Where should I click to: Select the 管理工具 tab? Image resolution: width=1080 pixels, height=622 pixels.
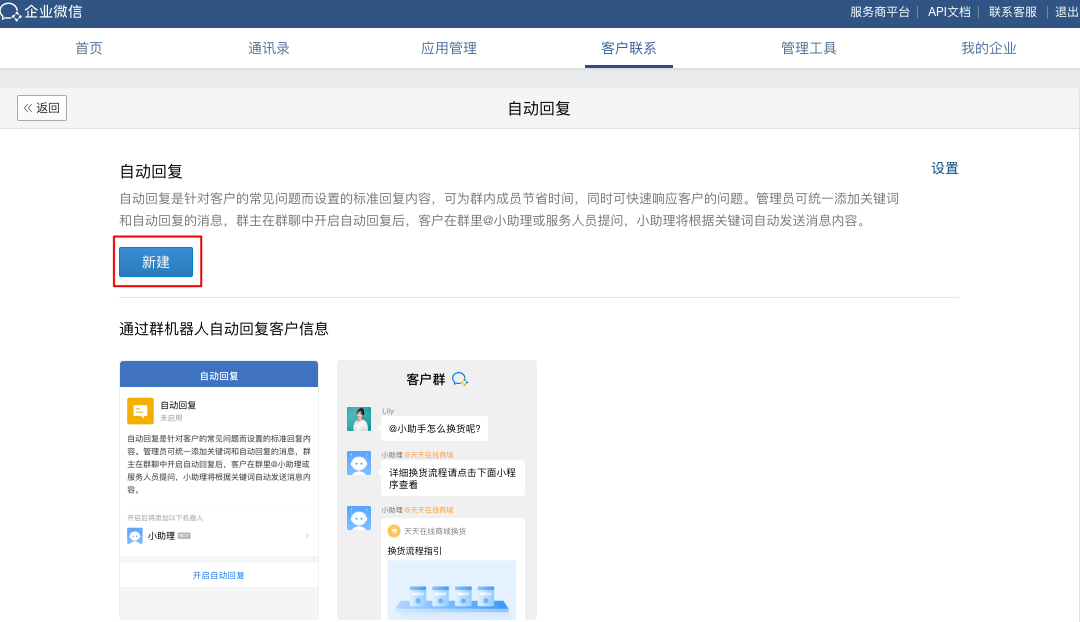(x=809, y=48)
